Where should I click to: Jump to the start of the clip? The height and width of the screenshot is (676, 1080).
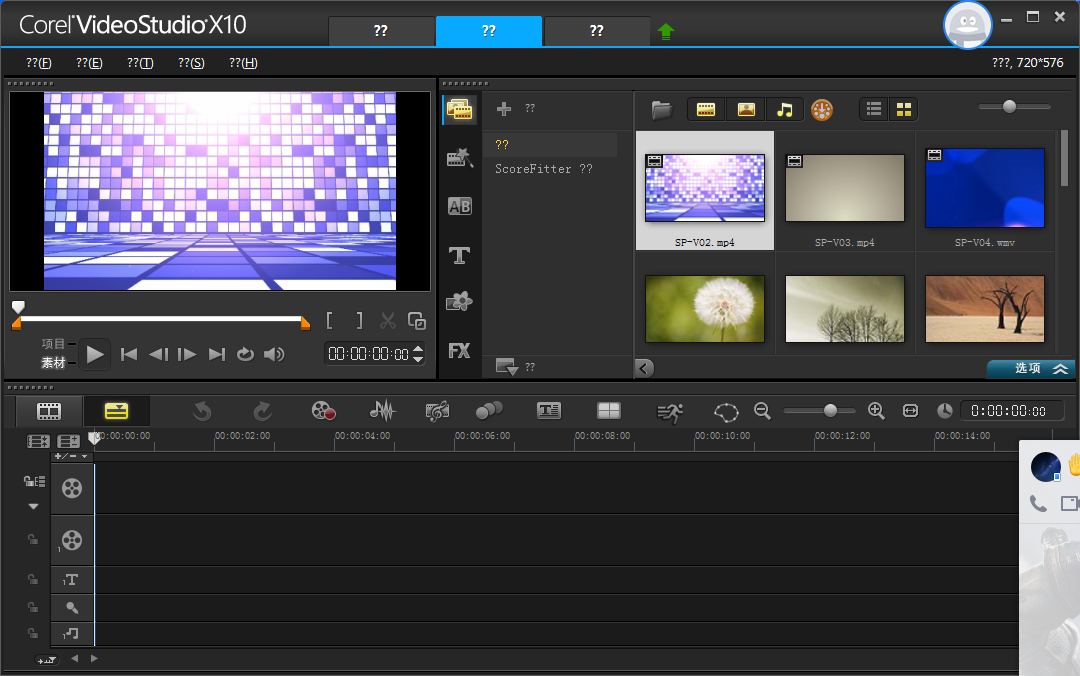click(129, 354)
